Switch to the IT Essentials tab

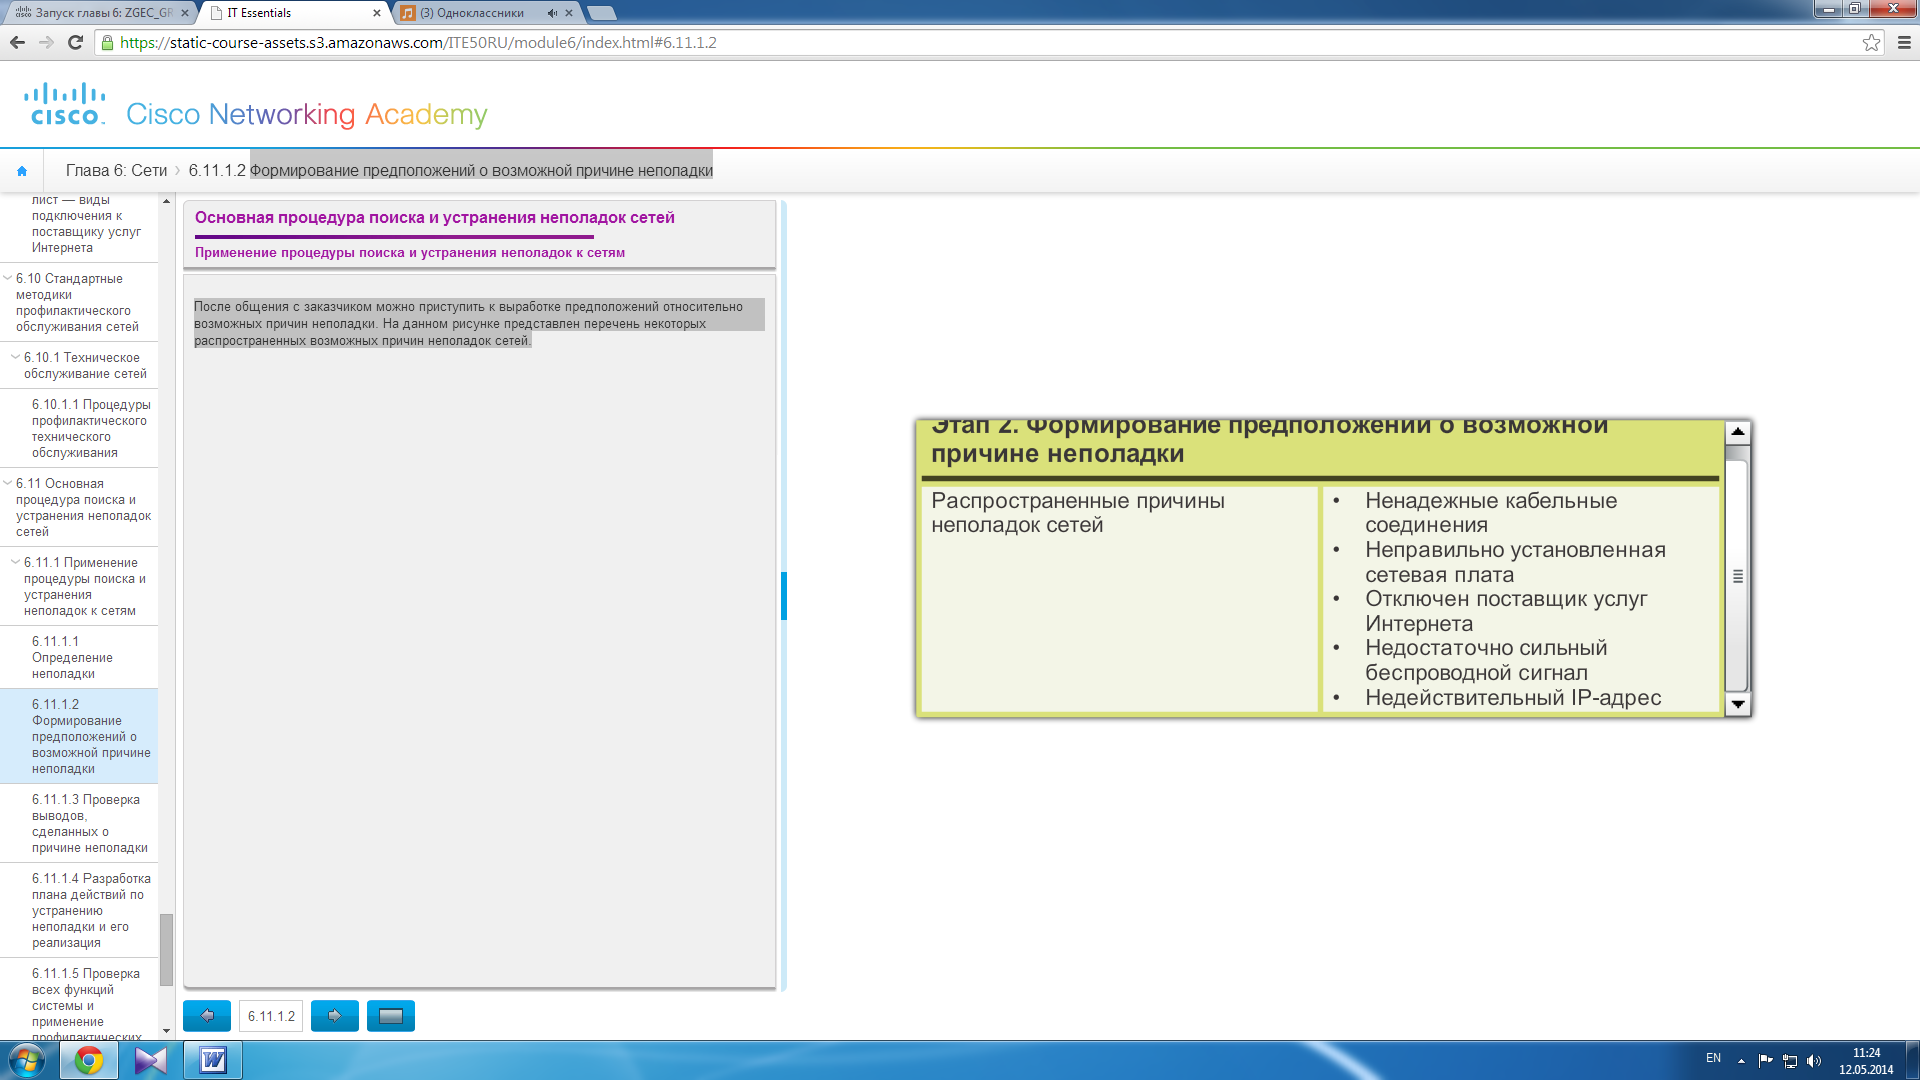(290, 13)
